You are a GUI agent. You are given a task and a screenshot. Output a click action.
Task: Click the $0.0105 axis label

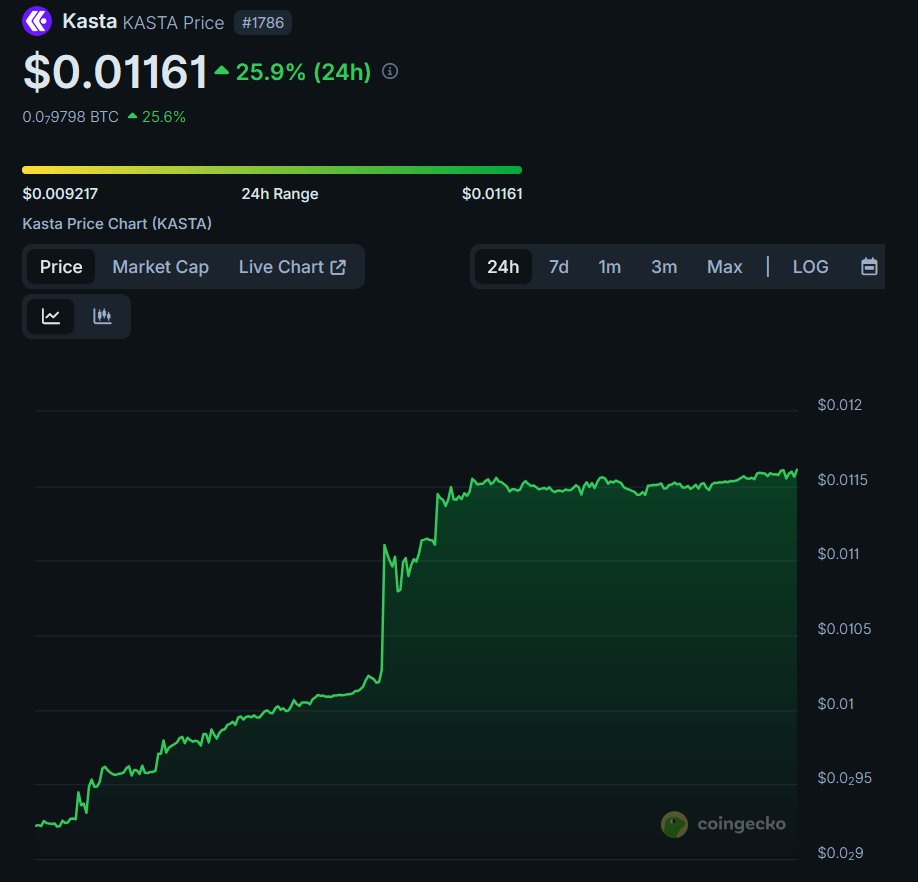844,629
